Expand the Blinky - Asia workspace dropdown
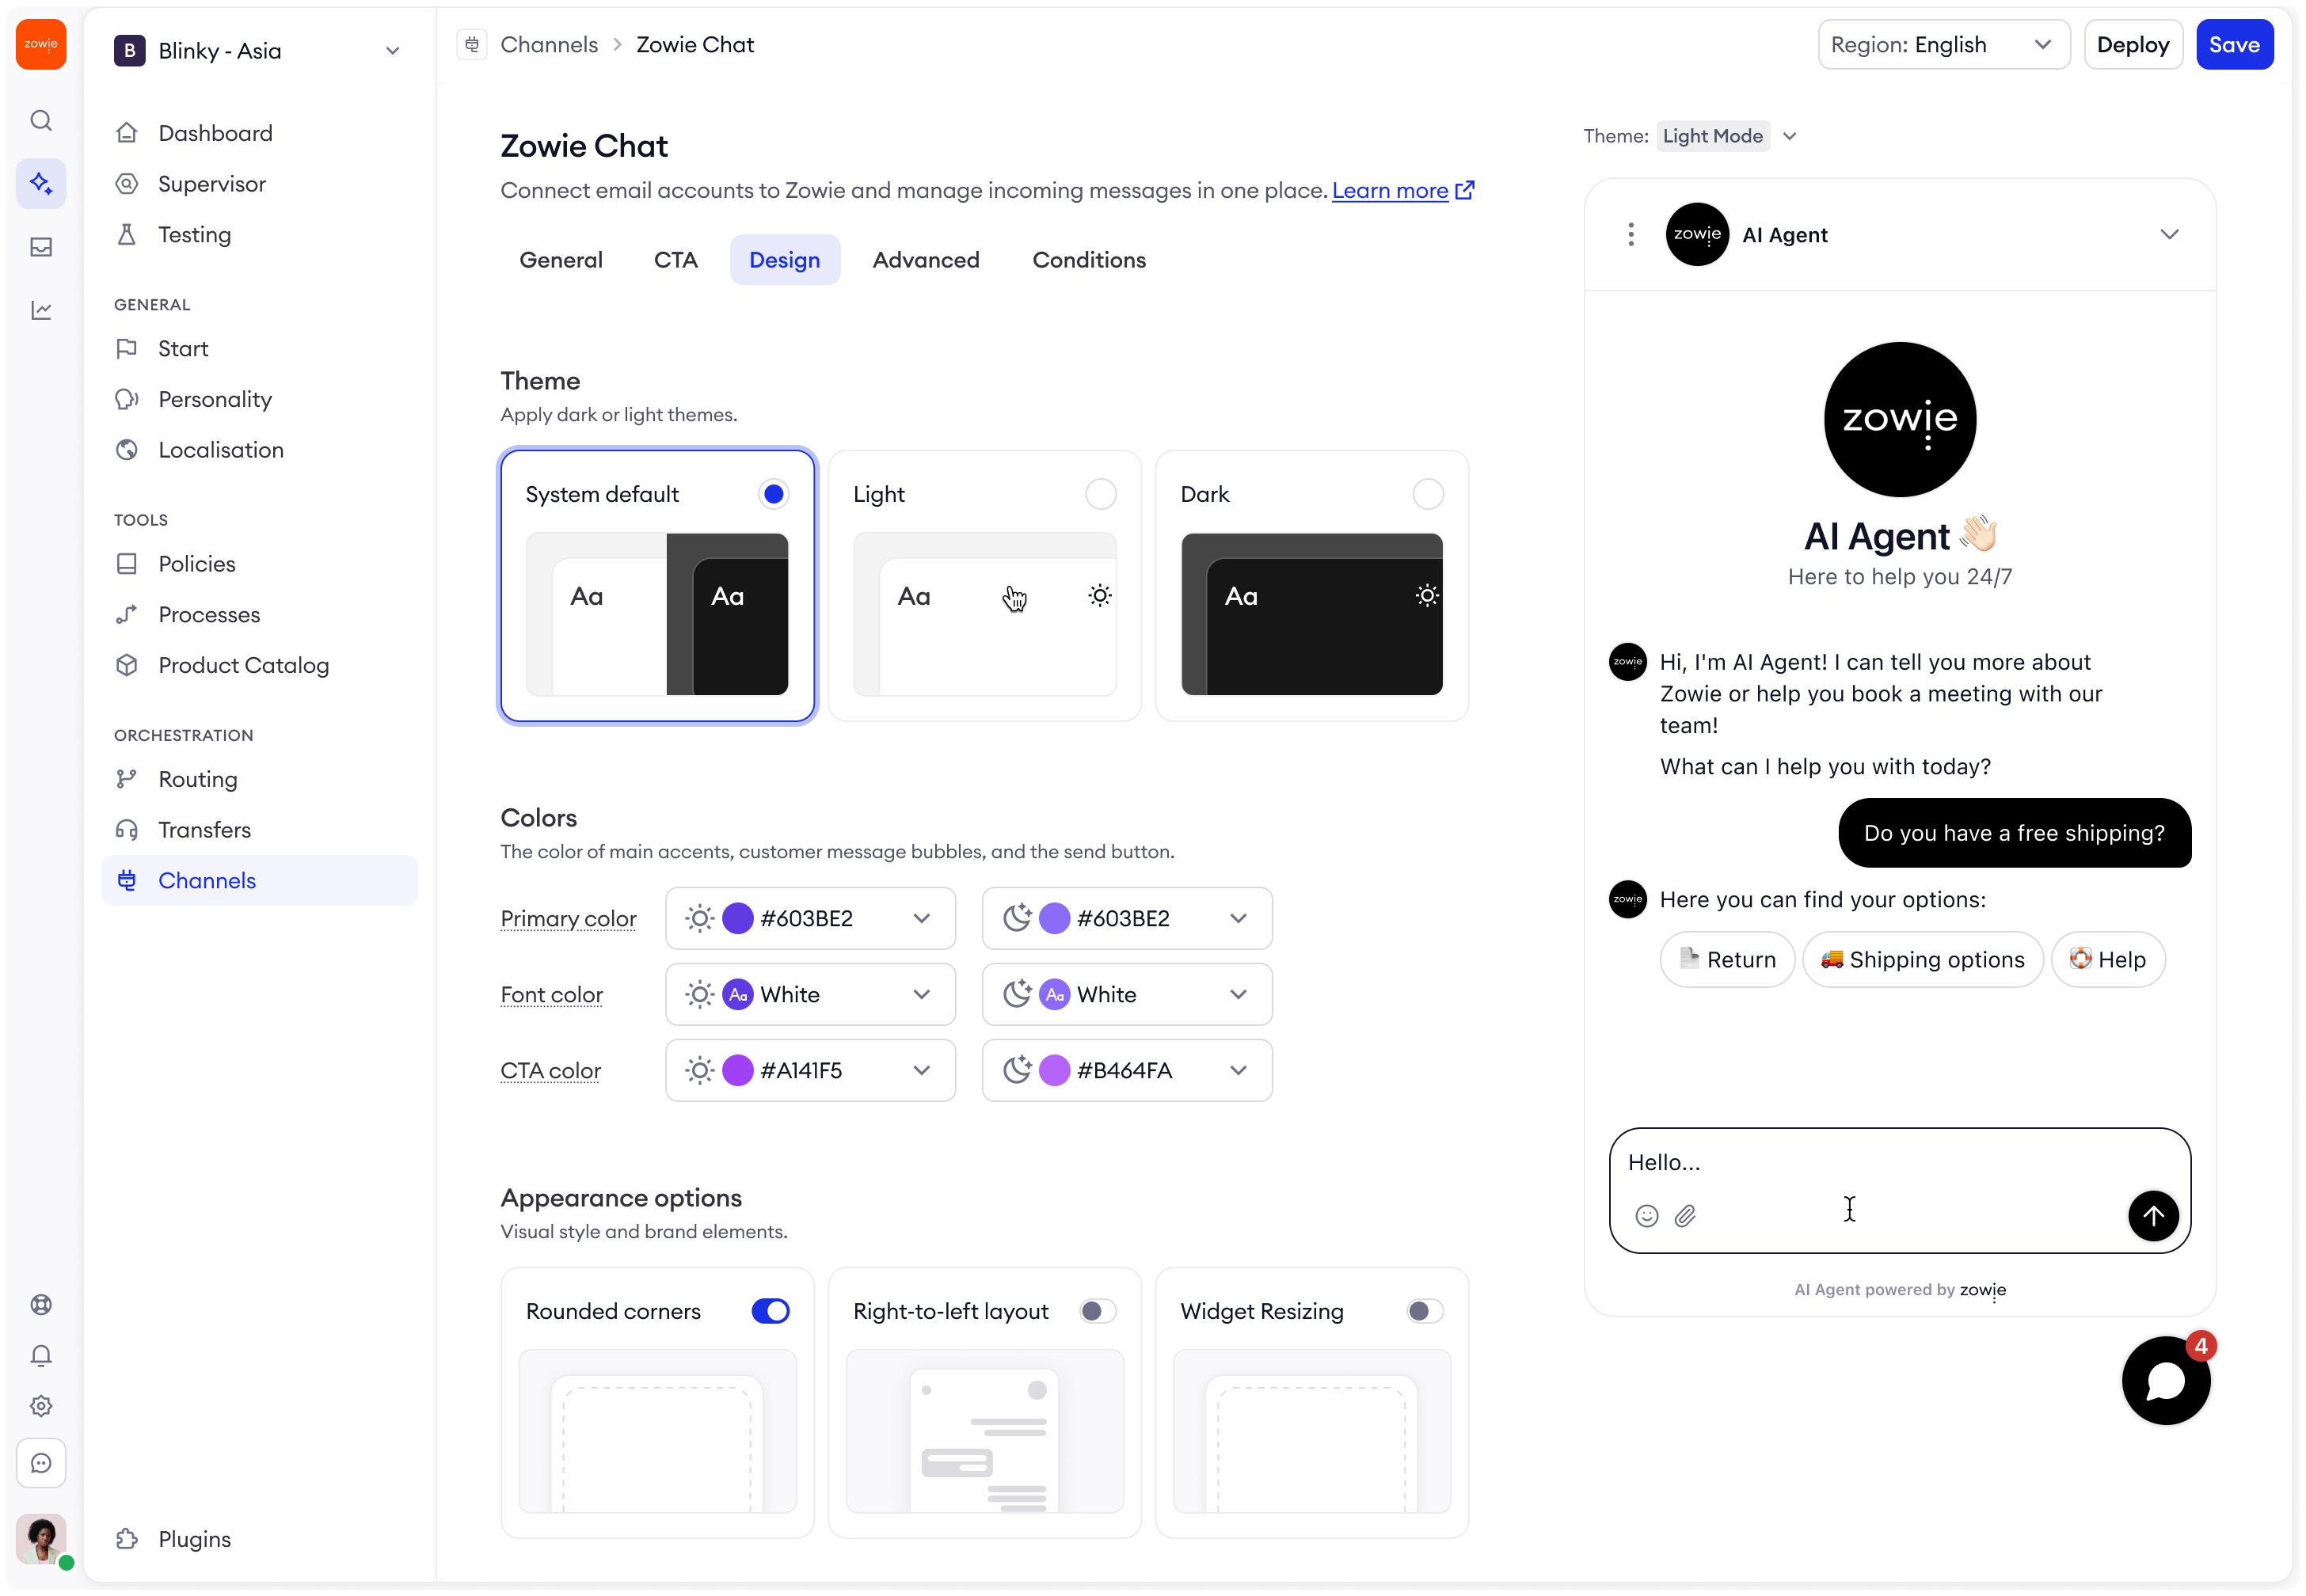Screen dimensions: 2306x1596 [x=260, y=51]
